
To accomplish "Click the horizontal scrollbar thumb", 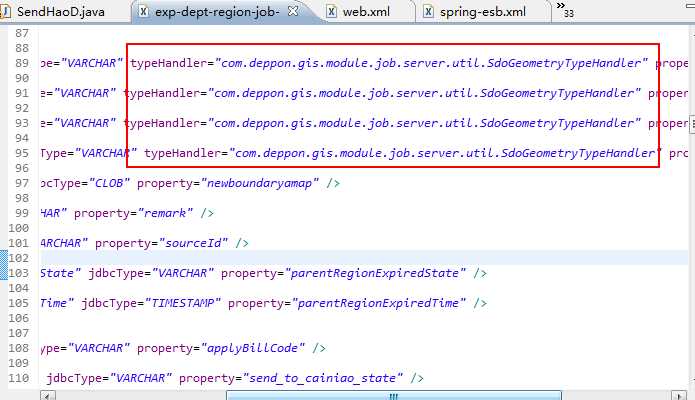I will click(394, 396).
